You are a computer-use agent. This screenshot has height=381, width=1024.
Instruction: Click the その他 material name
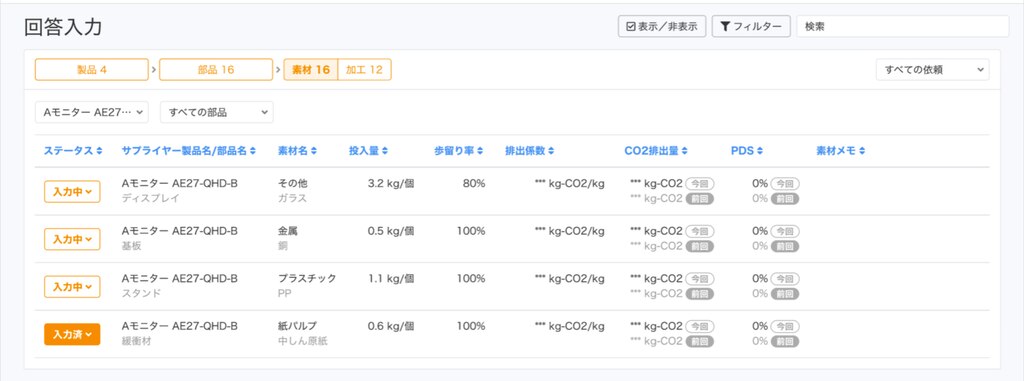pyautogui.click(x=293, y=184)
